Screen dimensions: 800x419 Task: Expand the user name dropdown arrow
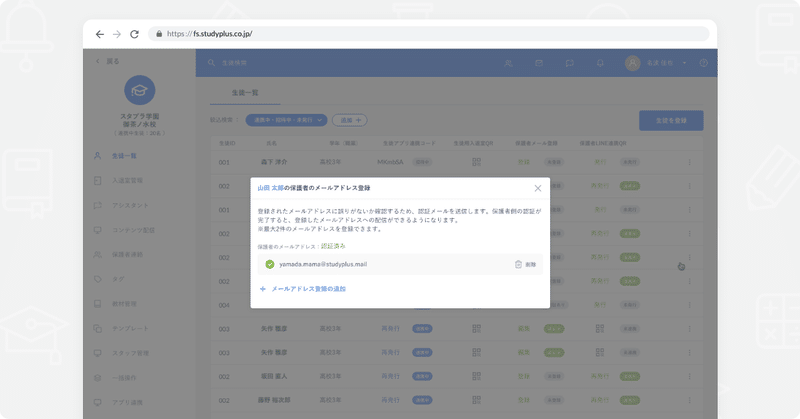pos(684,63)
